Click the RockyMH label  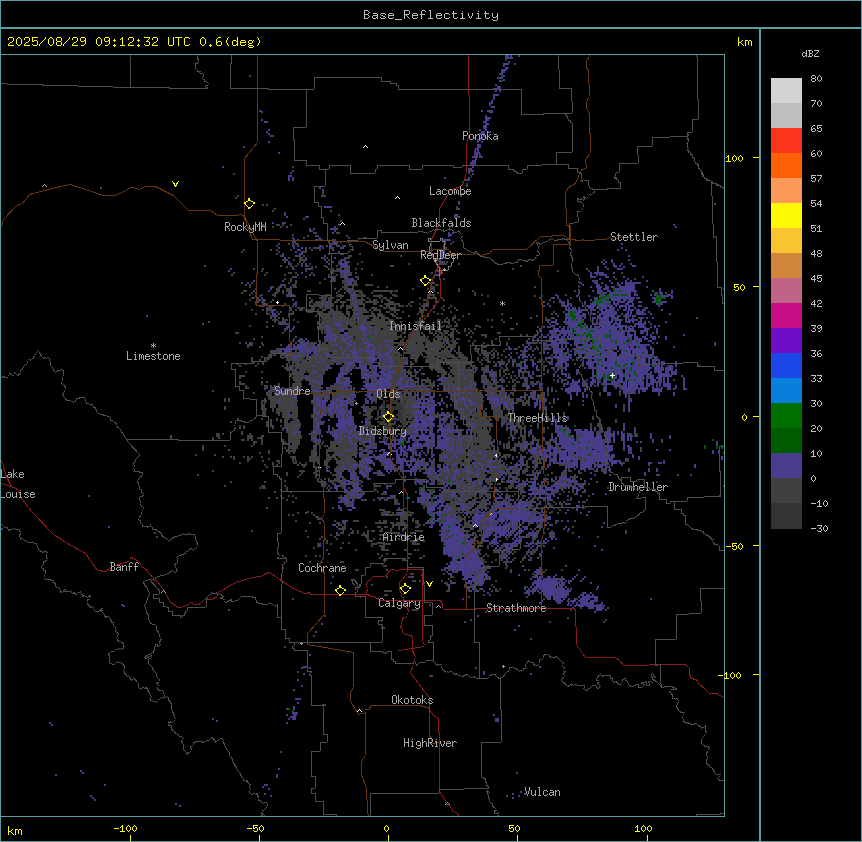click(x=245, y=227)
